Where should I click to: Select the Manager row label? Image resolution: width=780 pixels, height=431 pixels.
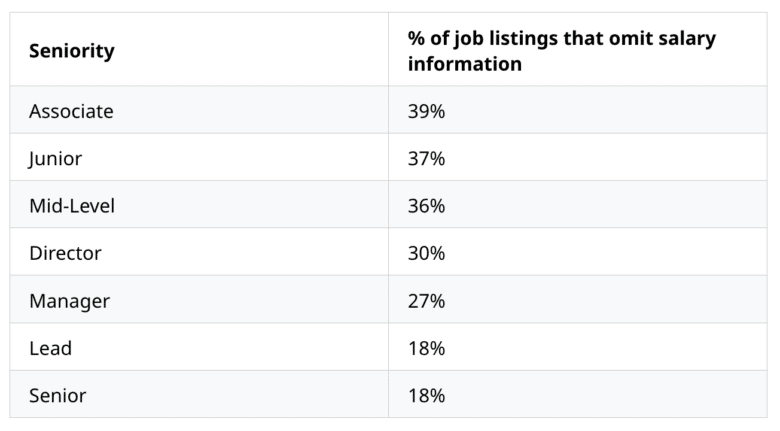(69, 301)
